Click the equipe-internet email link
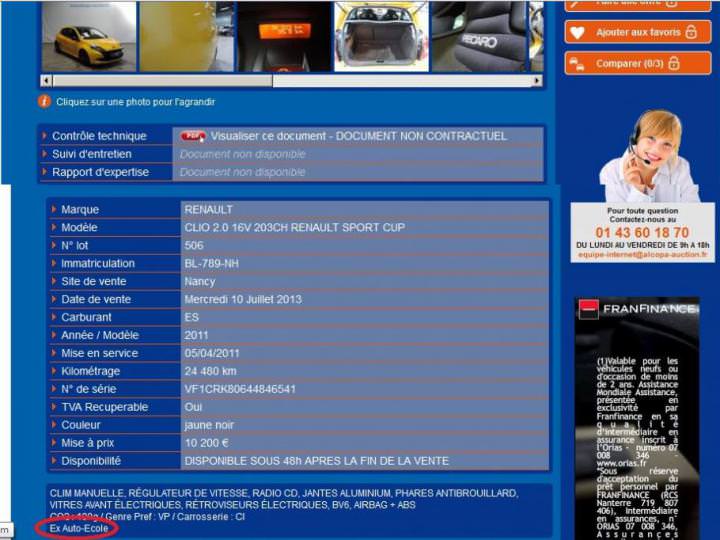 [642, 254]
